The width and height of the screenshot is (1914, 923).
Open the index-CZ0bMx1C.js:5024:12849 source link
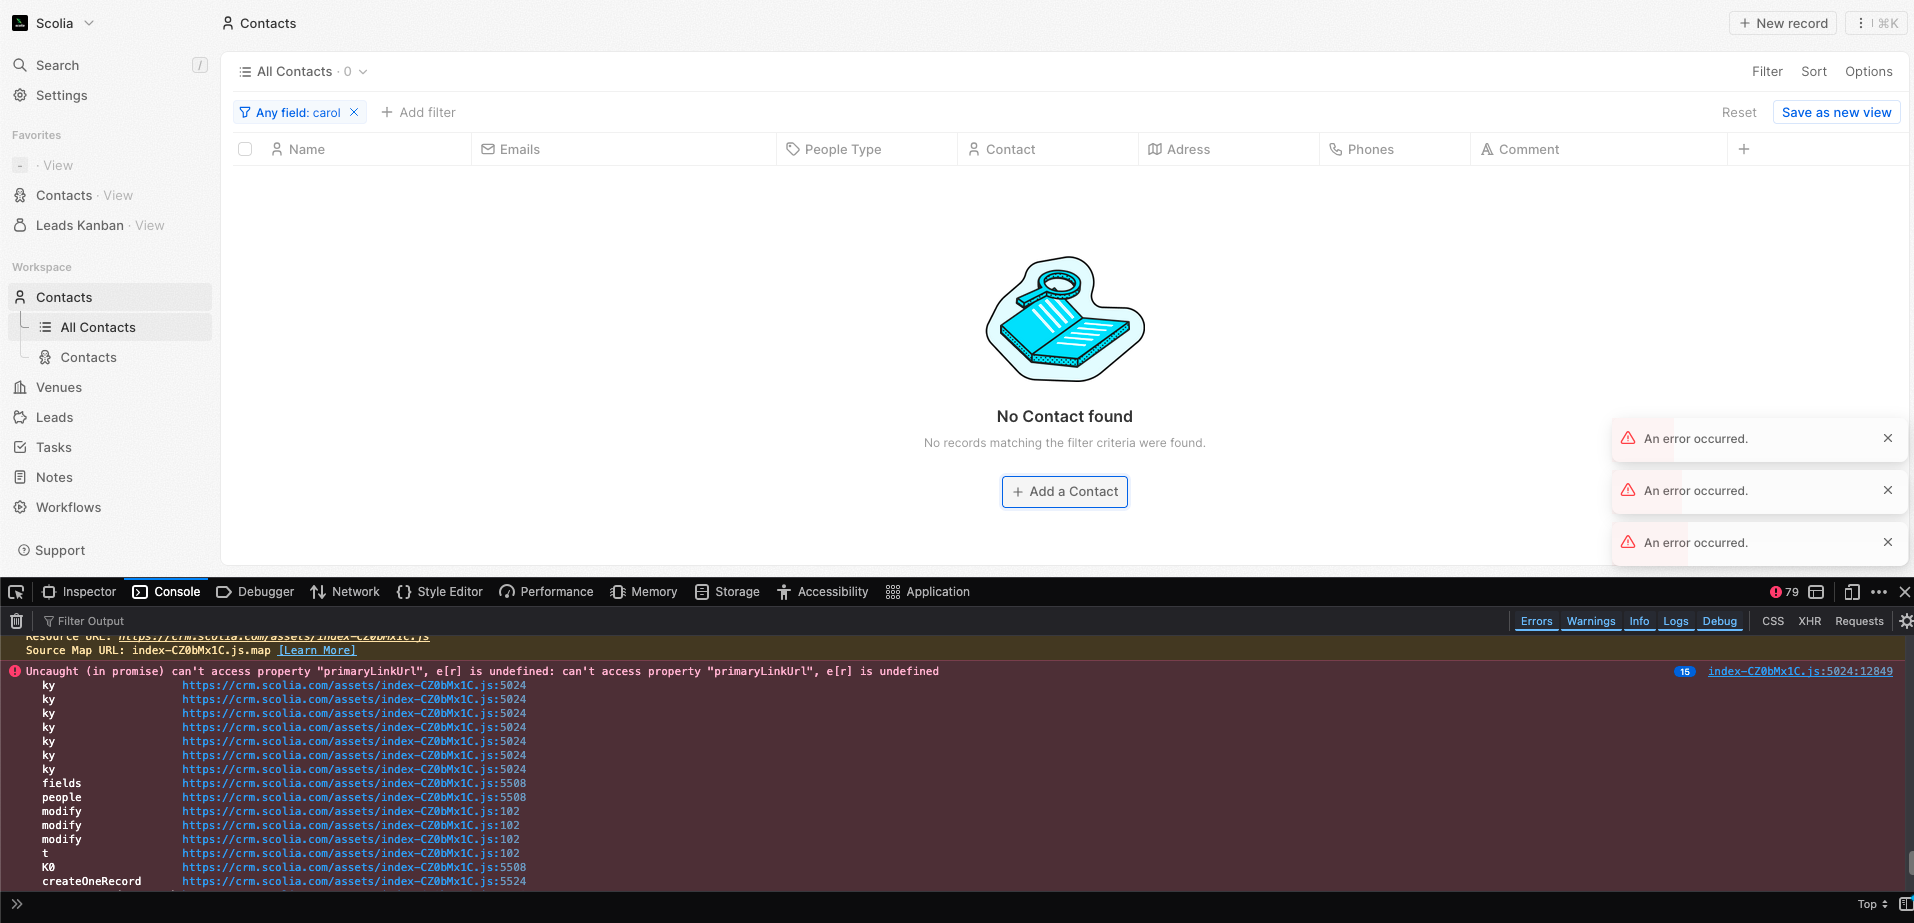pyautogui.click(x=1800, y=671)
